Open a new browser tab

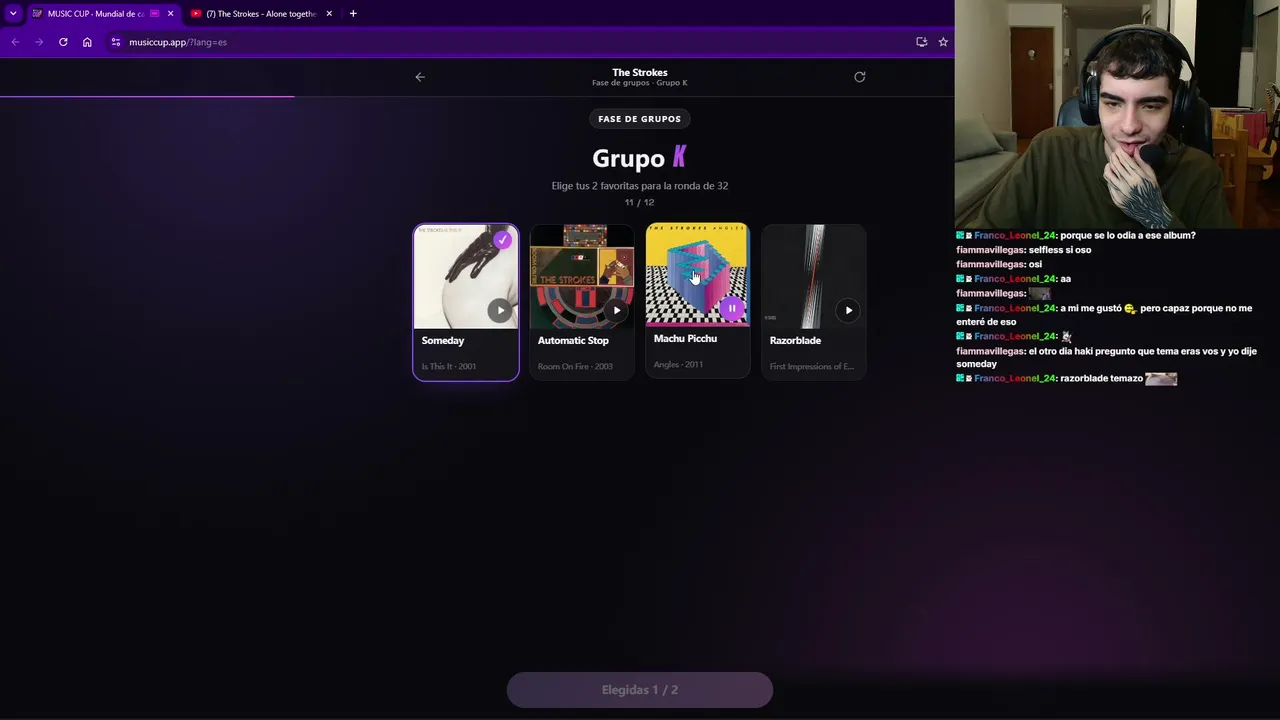(x=353, y=14)
